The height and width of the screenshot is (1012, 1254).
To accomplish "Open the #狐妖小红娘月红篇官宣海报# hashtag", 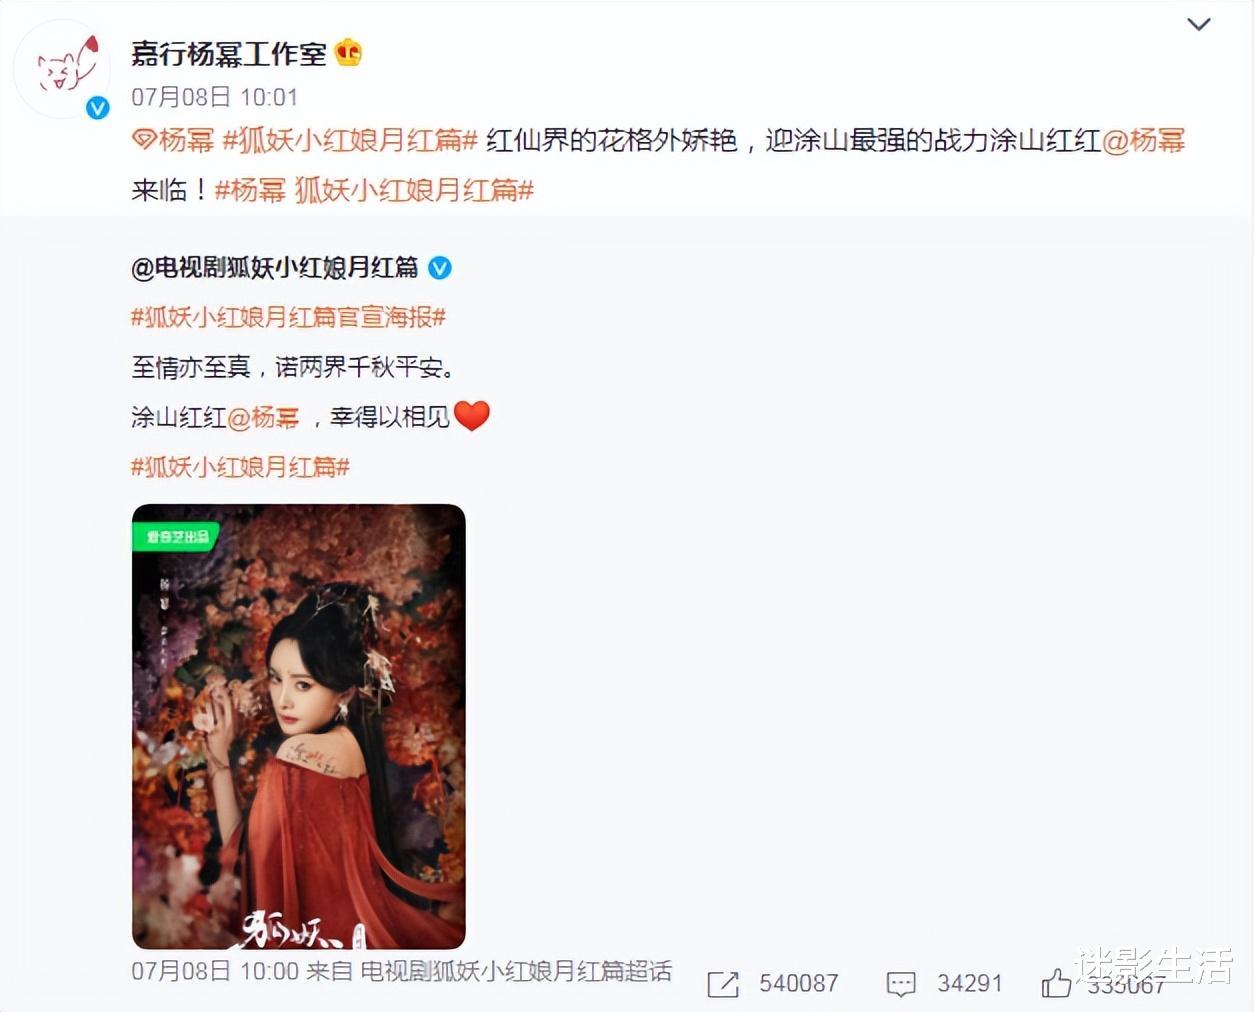I will pyautogui.click(x=288, y=317).
